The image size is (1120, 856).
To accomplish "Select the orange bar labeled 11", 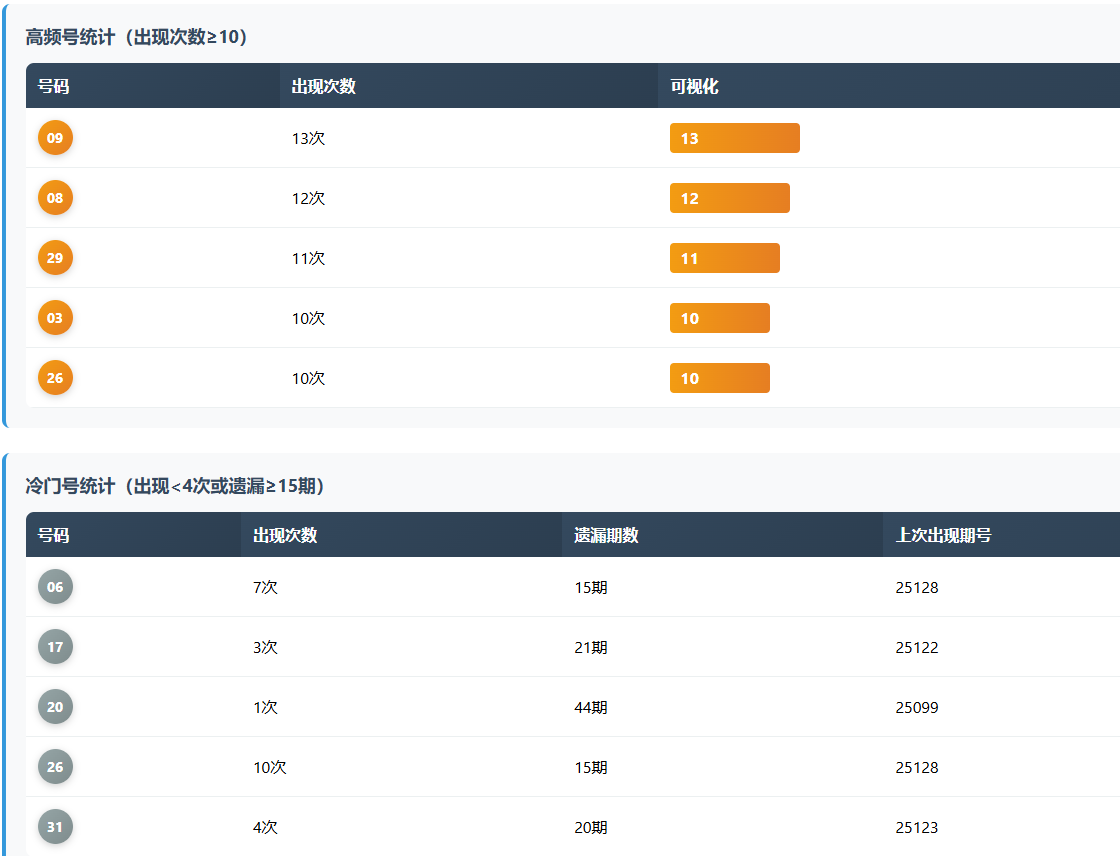I will [x=724, y=258].
